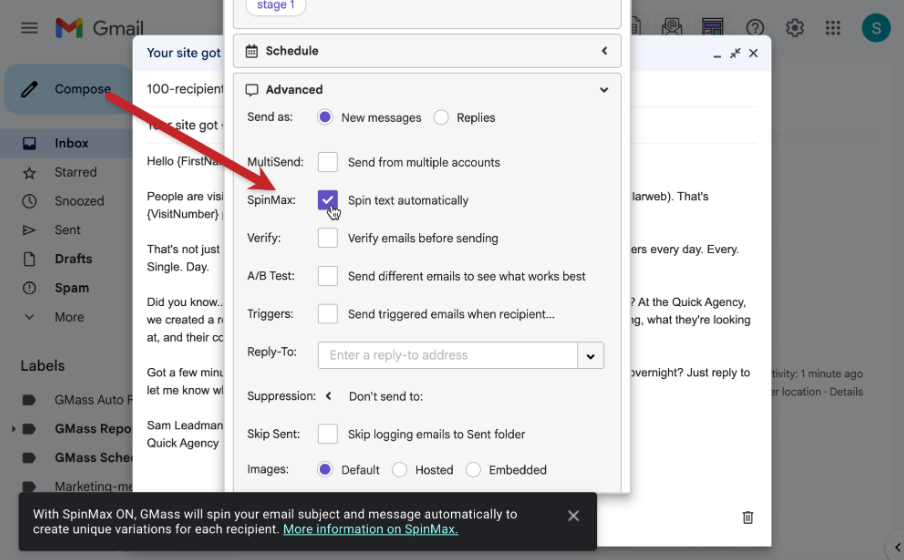Click the arrow icon beside Sent
Screen dimensions: 904x560
(29, 230)
